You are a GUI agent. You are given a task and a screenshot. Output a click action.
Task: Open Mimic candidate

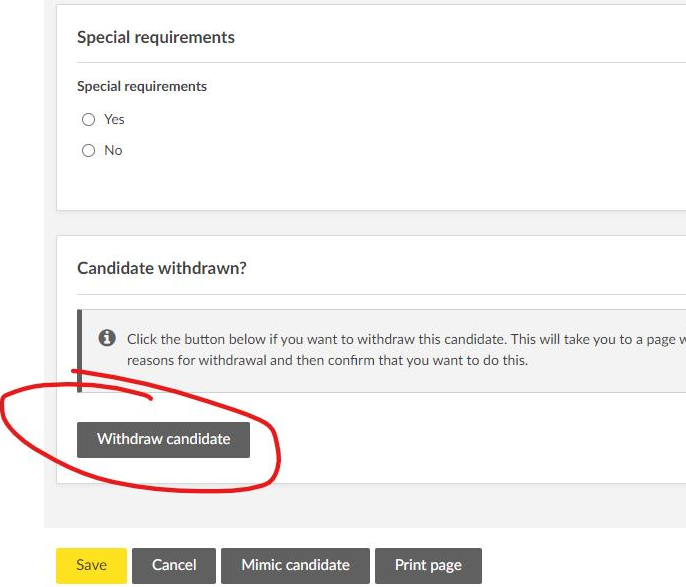coord(295,565)
